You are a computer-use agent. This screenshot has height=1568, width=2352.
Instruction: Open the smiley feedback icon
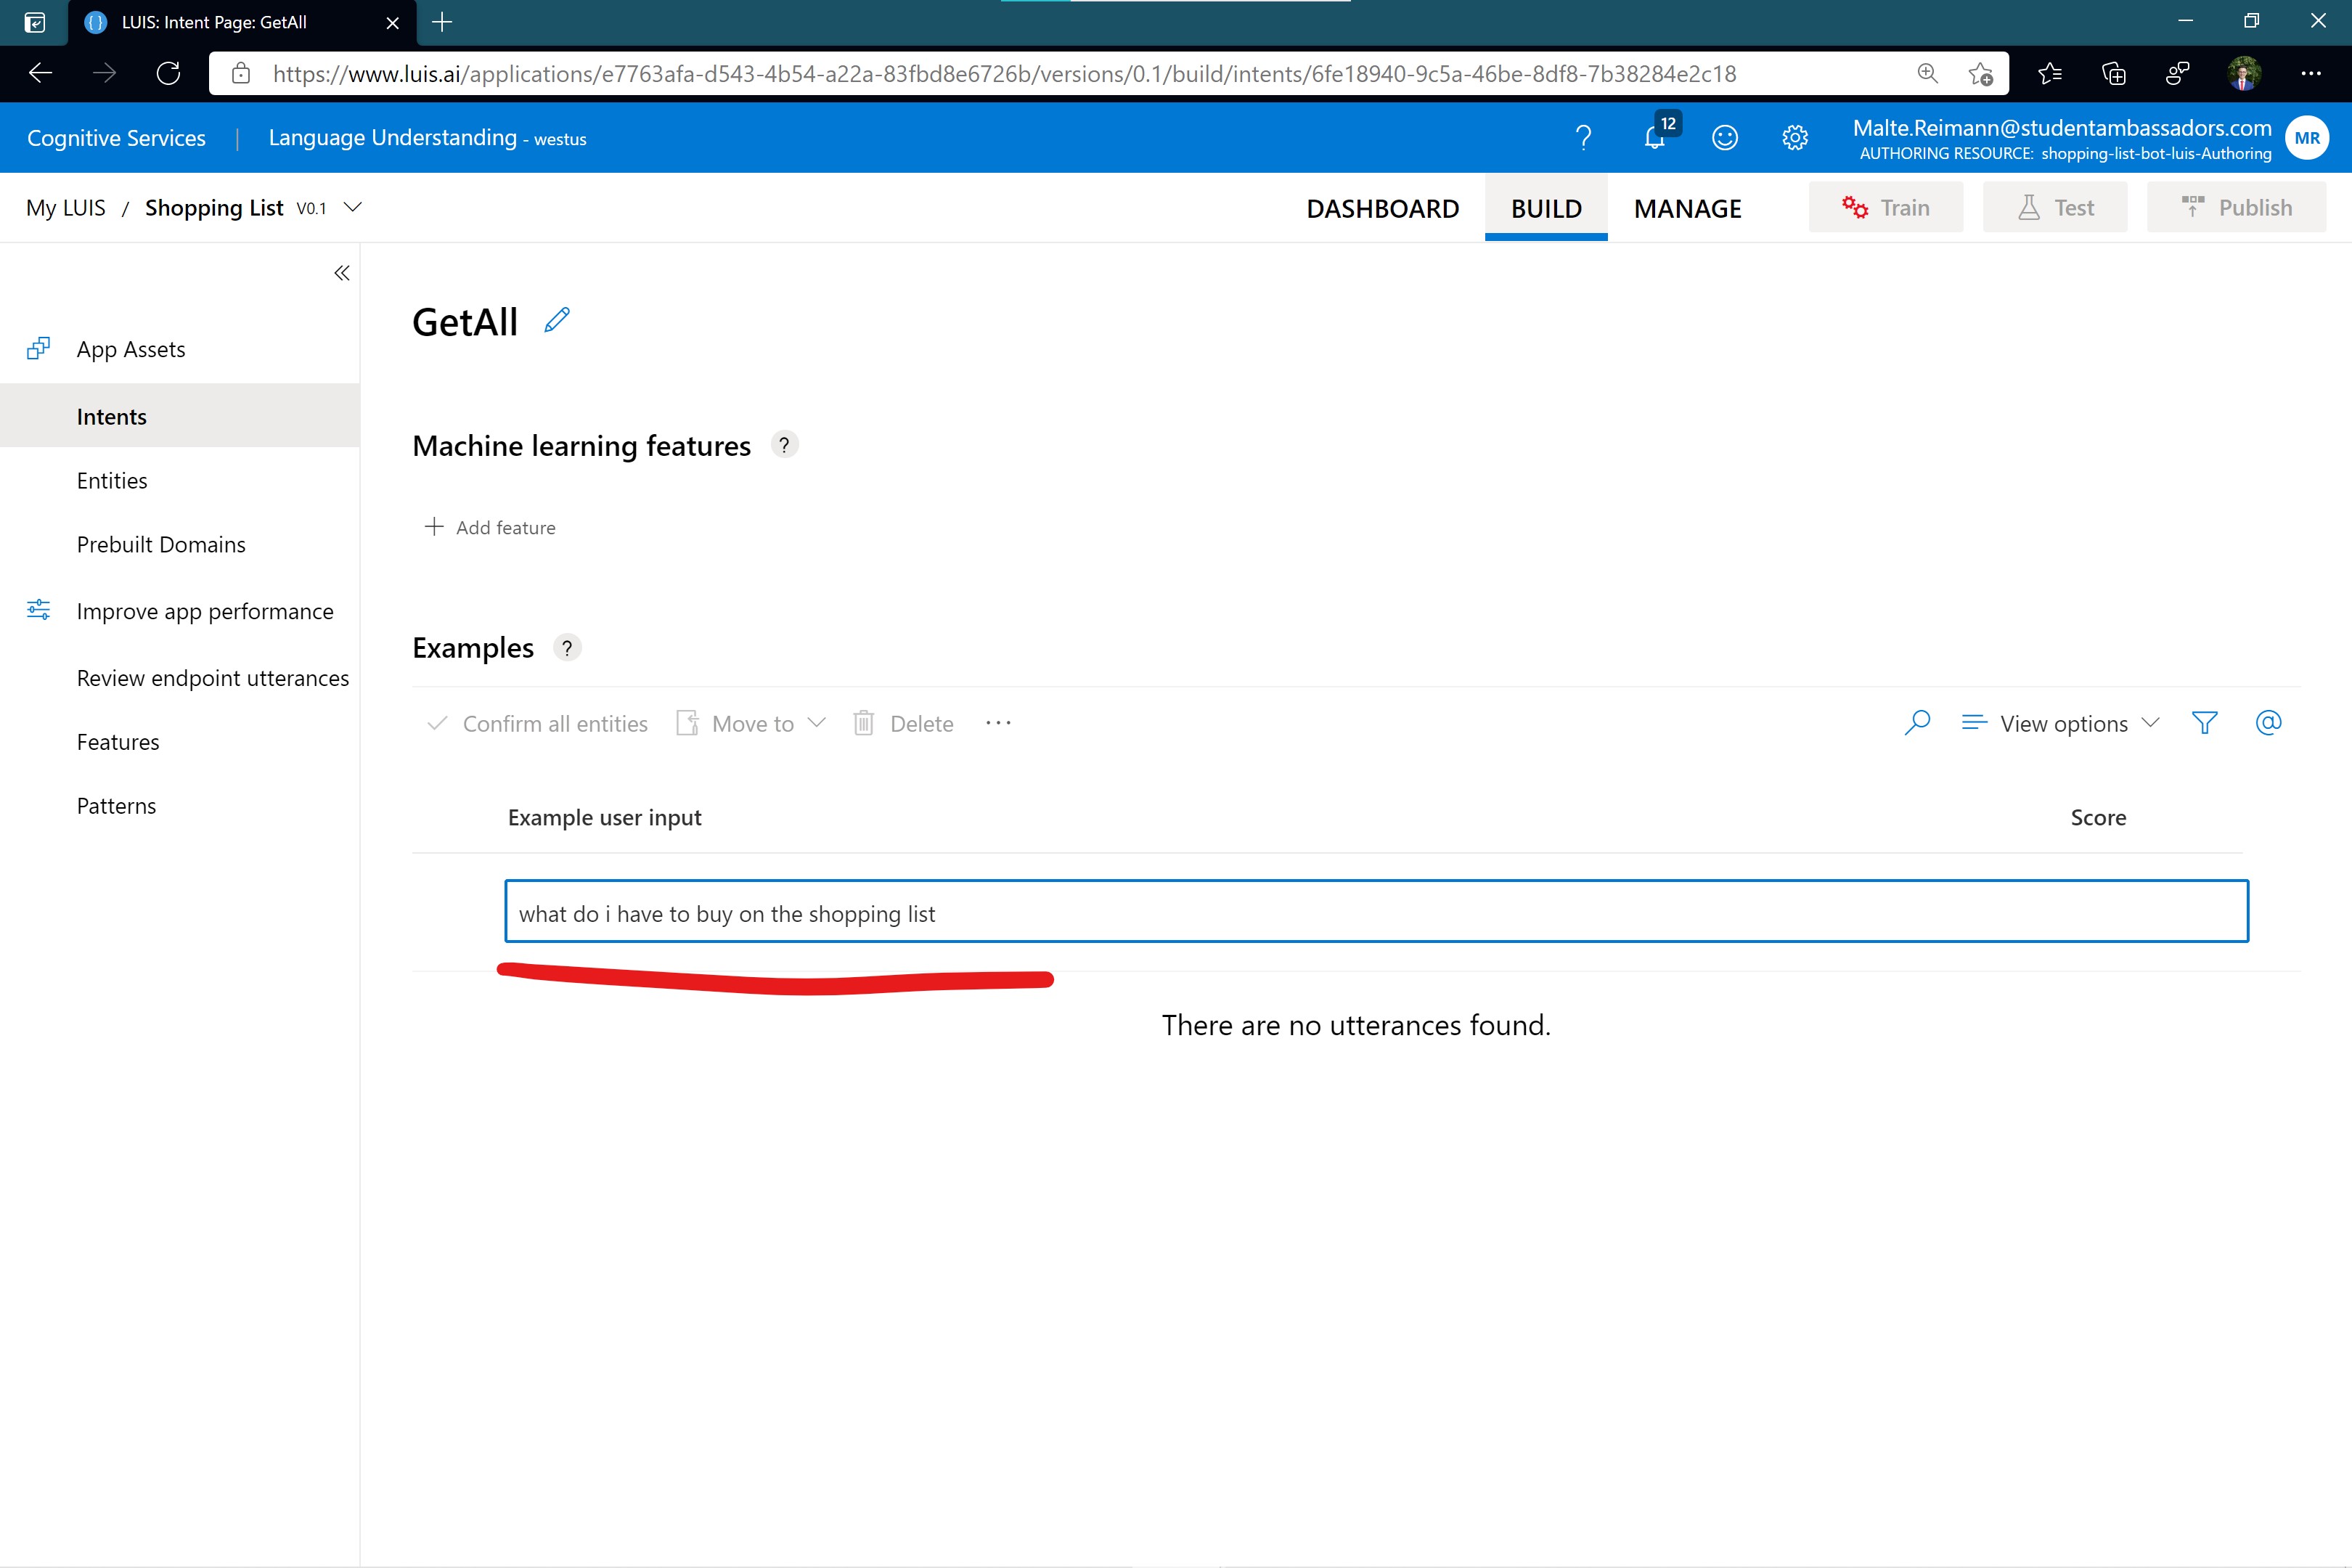click(x=1725, y=138)
